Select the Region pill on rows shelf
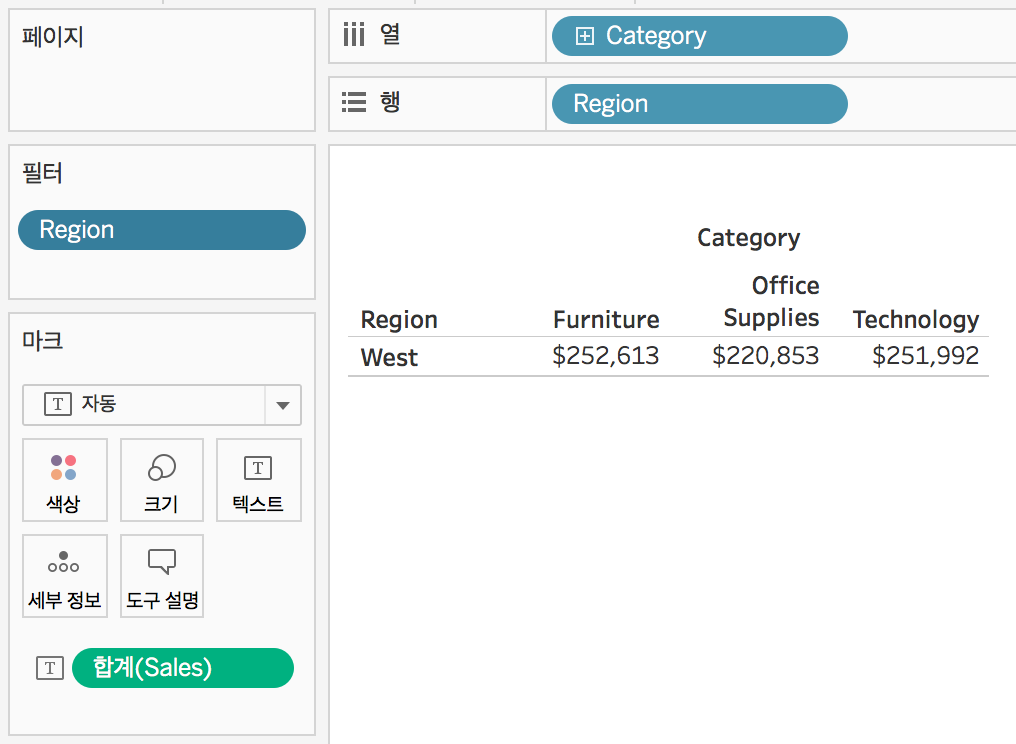 tap(700, 104)
